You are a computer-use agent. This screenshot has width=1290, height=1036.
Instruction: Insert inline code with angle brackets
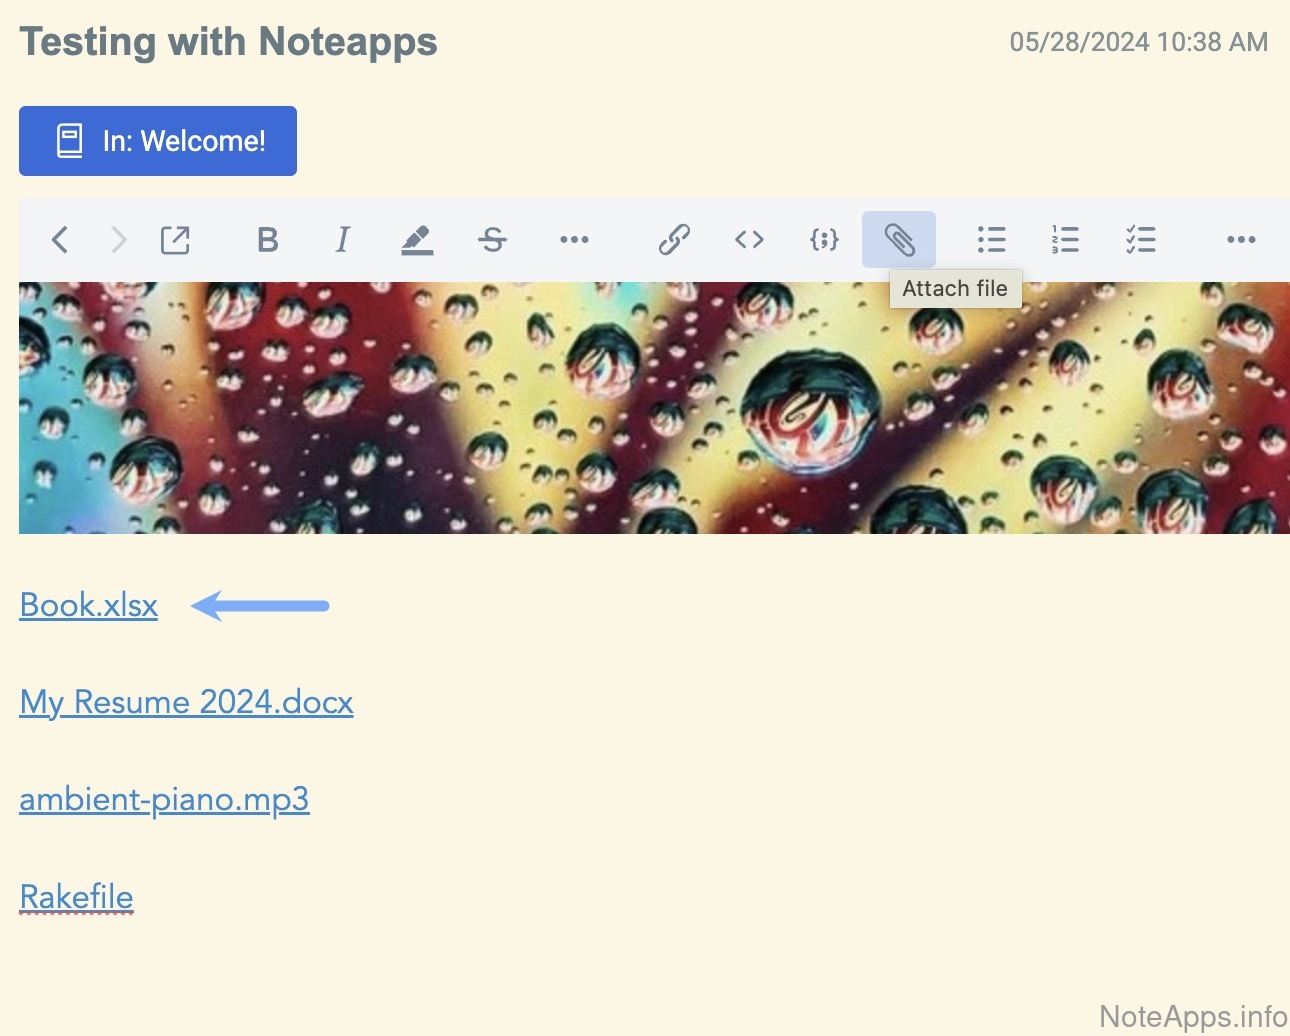(749, 240)
